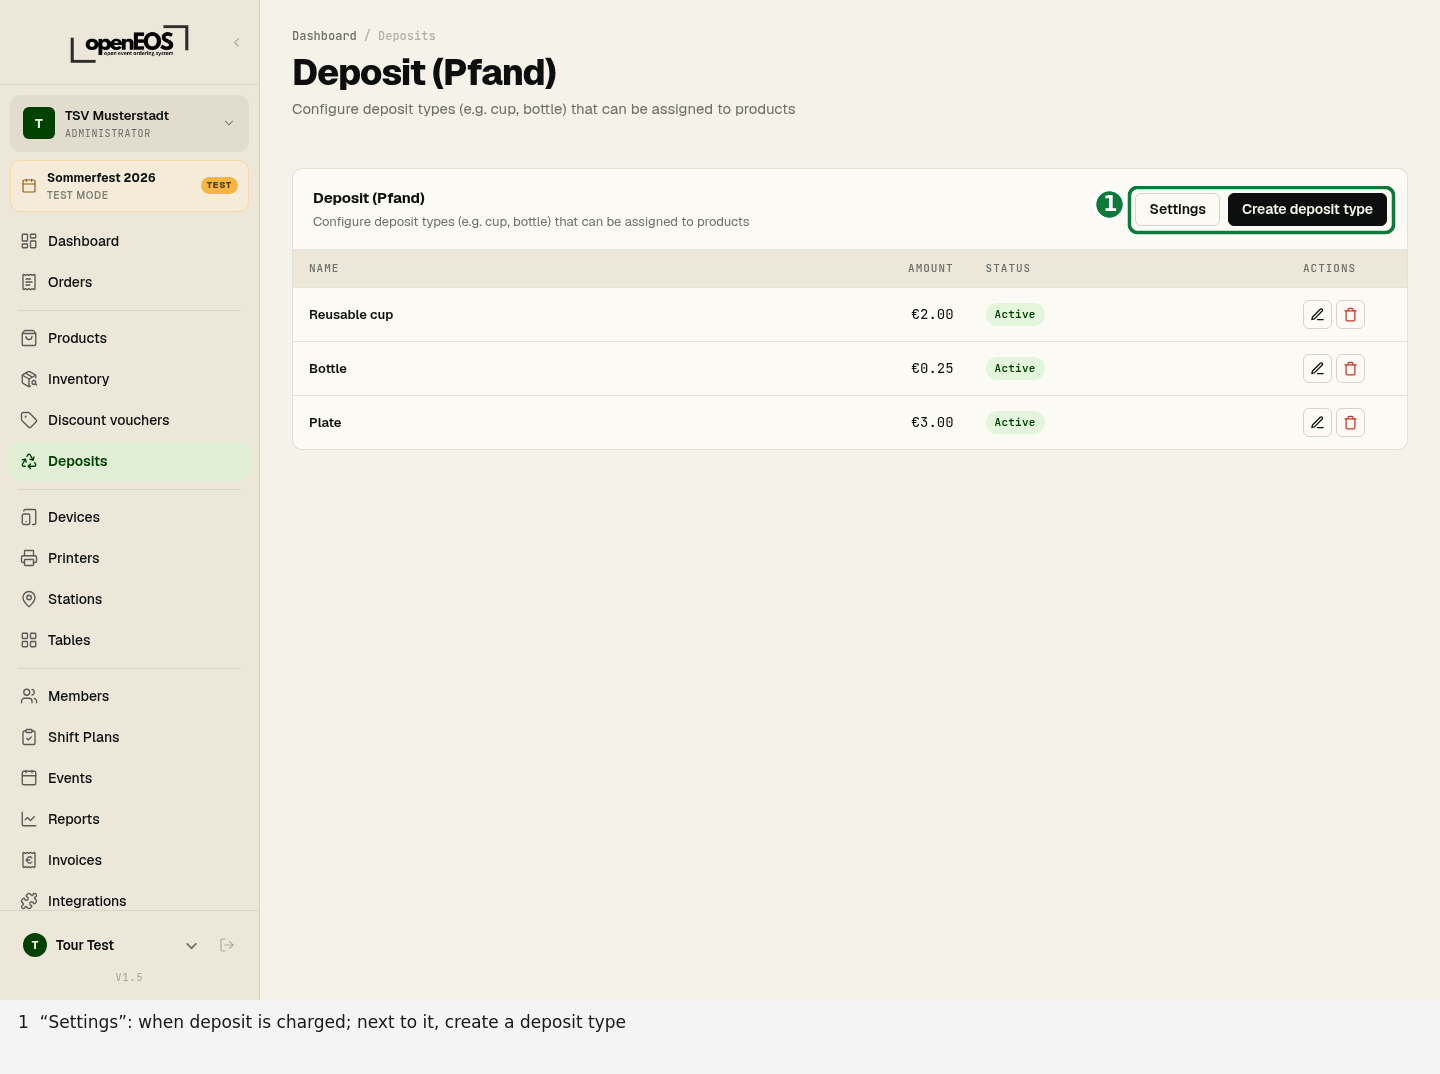The image size is (1440, 1074).
Task: Edit the Reusable cup deposit
Action: click(1317, 315)
